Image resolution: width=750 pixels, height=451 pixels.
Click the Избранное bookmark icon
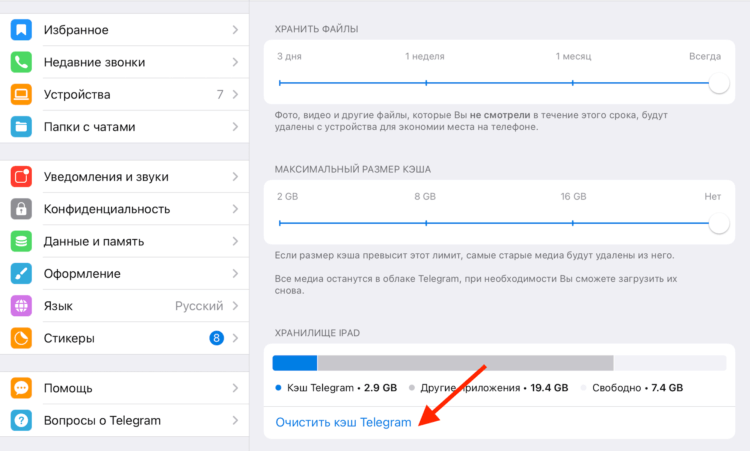coord(21,30)
